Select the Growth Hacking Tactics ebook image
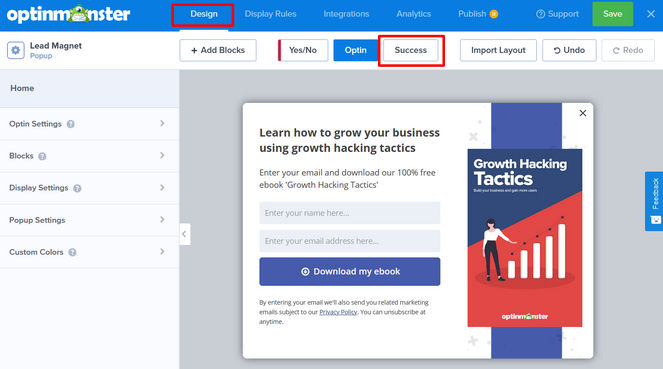This screenshot has width=663, height=369. (525, 238)
